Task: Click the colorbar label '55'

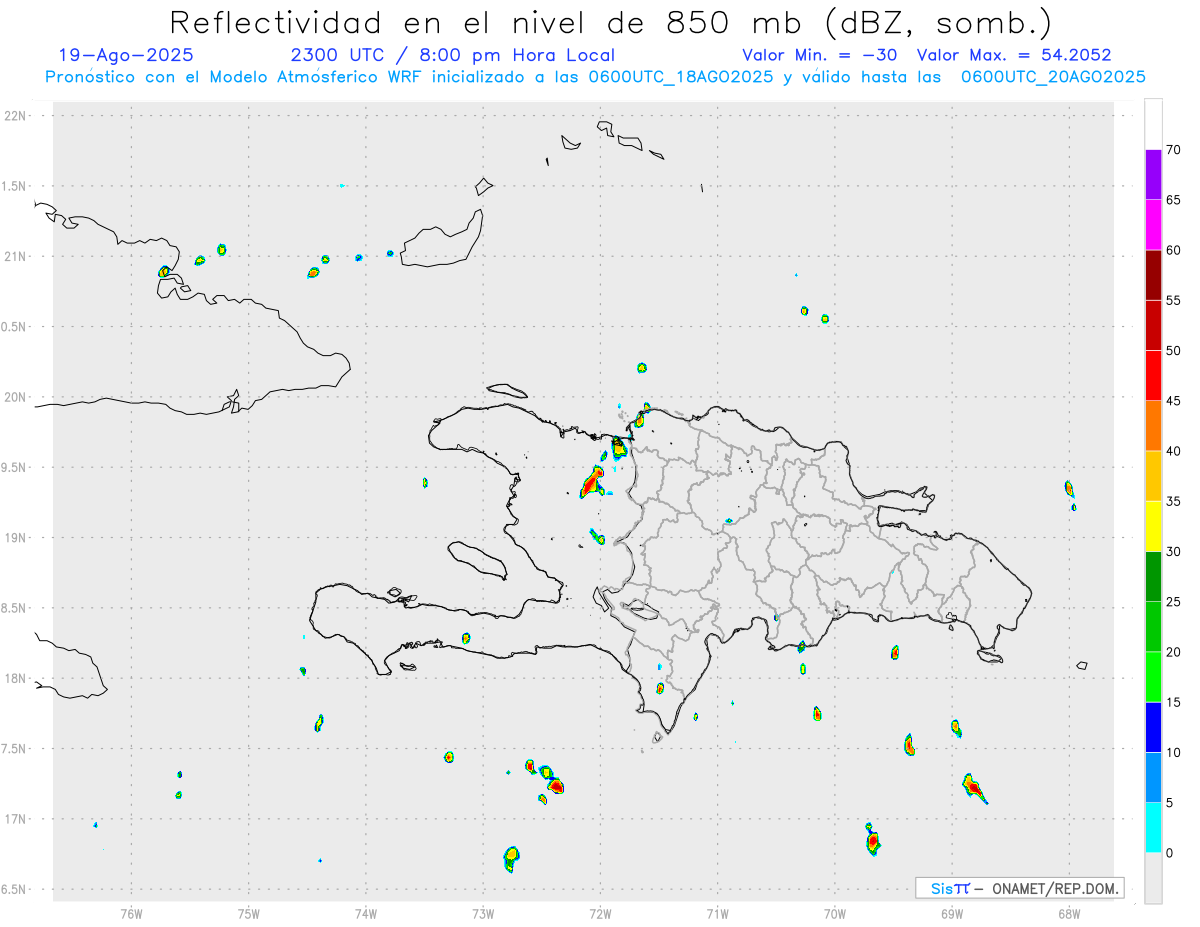Action: tap(1173, 300)
